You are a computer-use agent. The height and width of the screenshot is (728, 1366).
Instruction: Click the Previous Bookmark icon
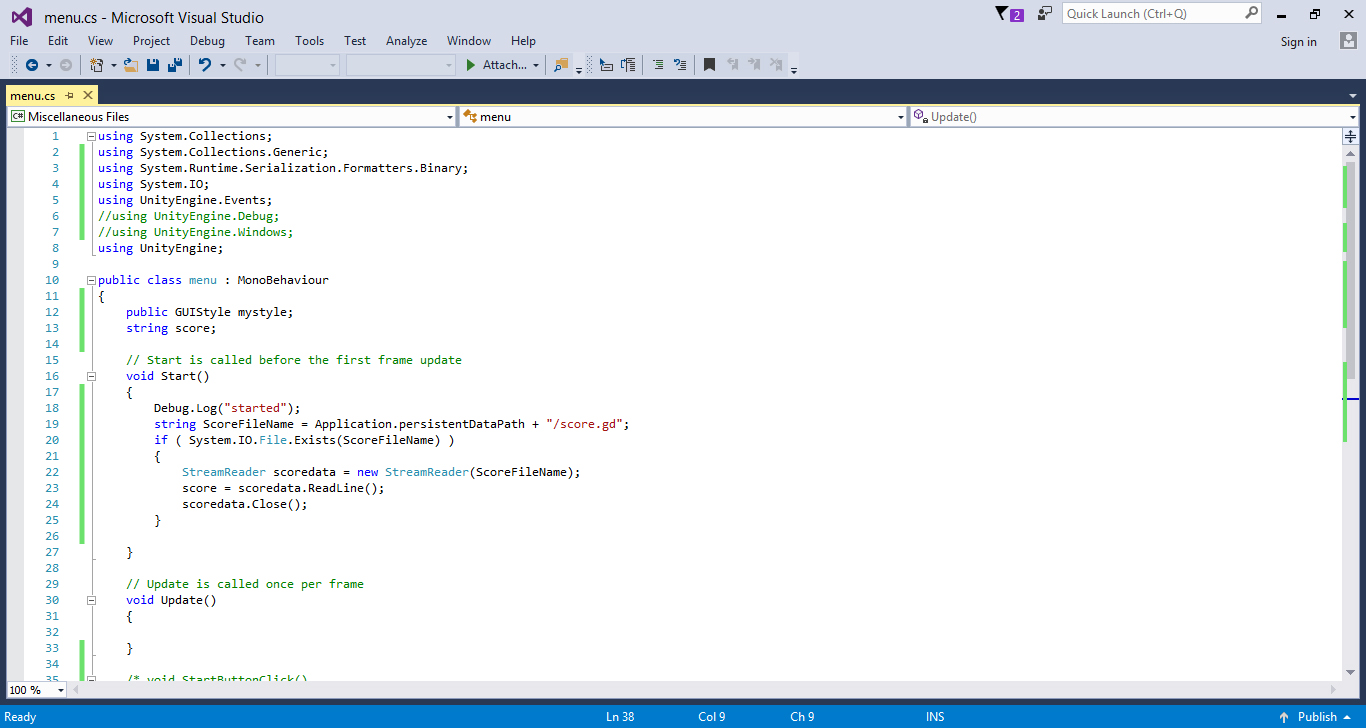click(x=732, y=65)
